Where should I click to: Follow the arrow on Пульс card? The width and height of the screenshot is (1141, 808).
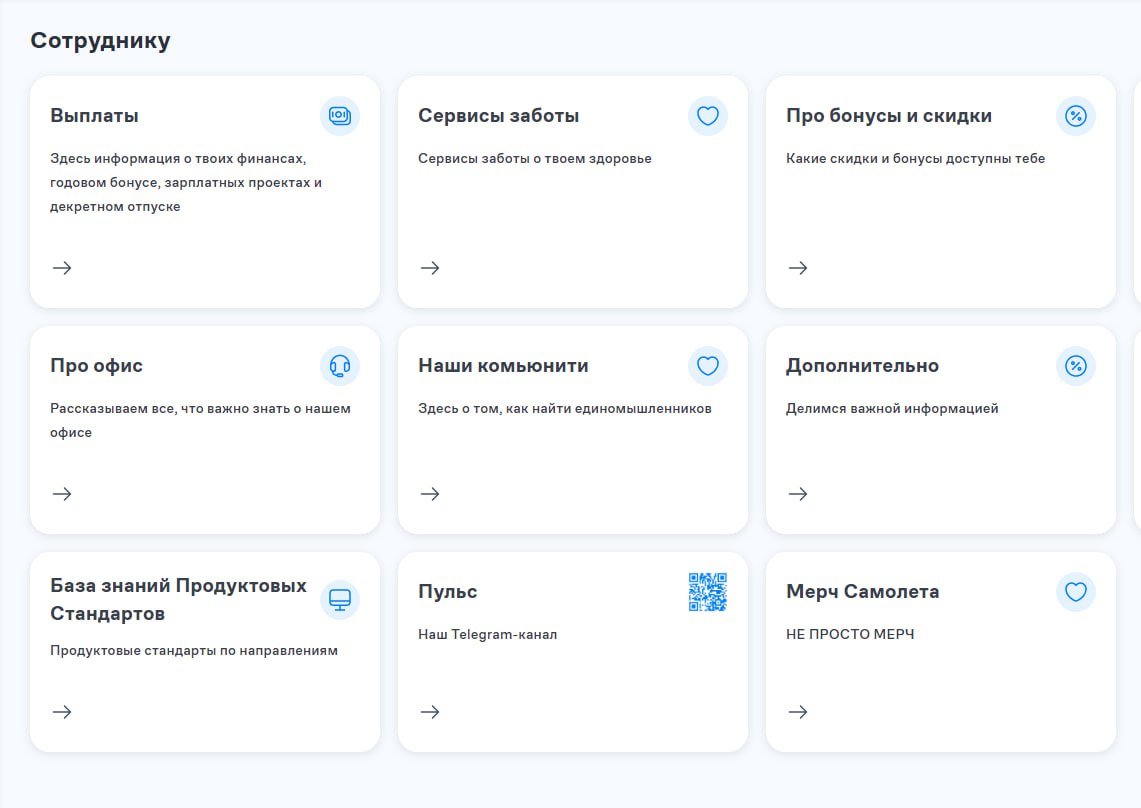(x=430, y=711)
